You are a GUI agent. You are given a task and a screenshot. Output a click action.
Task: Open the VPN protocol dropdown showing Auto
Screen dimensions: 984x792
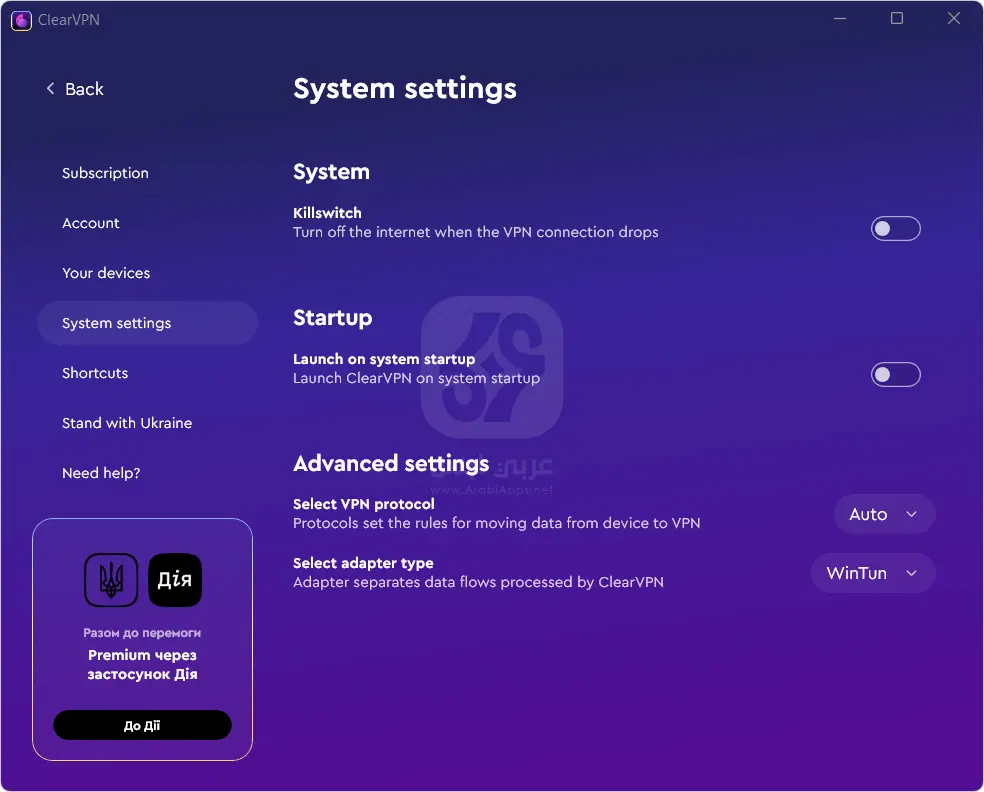884,514
